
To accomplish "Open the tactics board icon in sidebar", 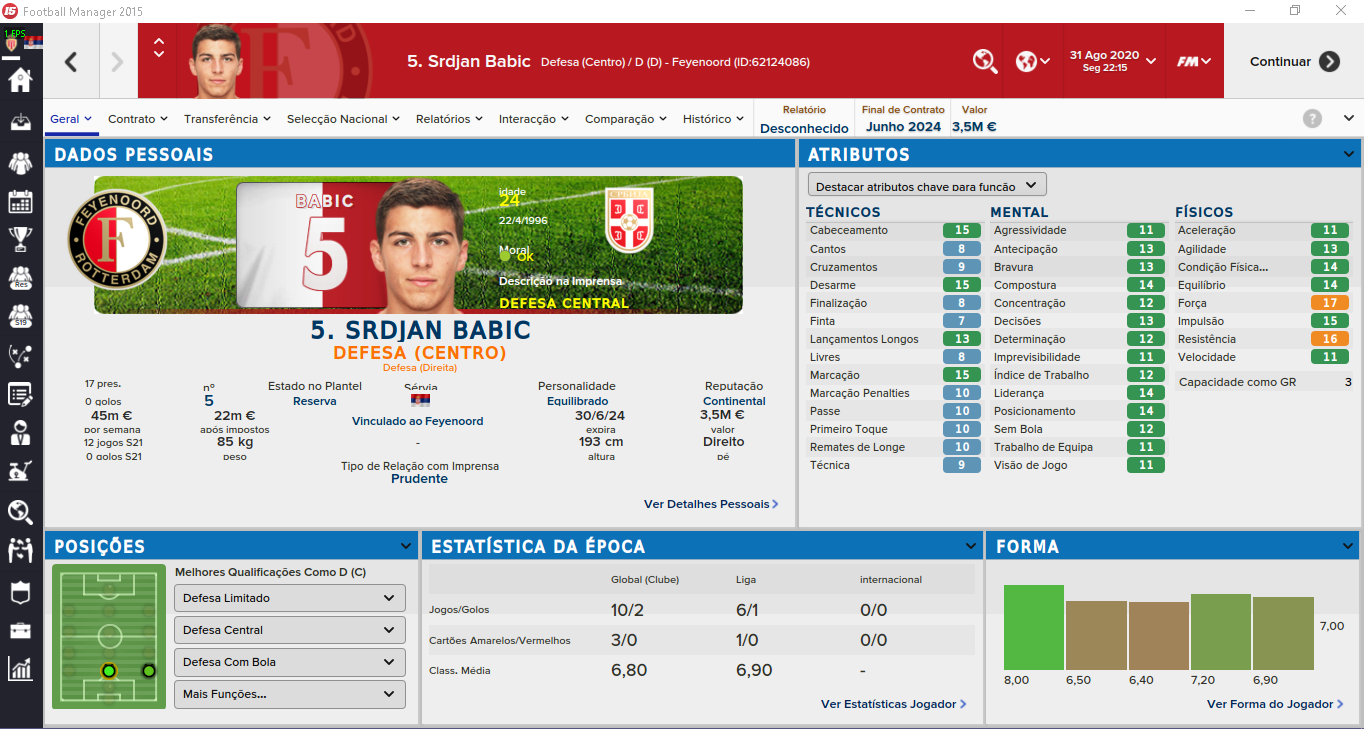I will (x=20, y=355).
